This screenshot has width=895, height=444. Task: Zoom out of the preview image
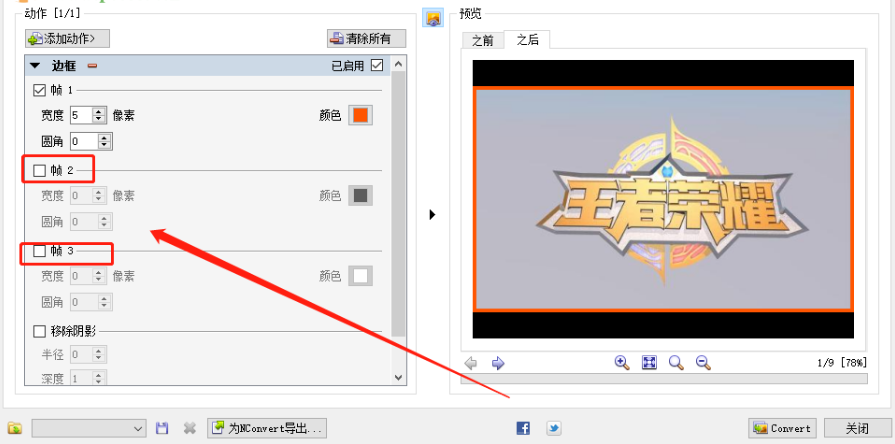(x=703, y=363)
